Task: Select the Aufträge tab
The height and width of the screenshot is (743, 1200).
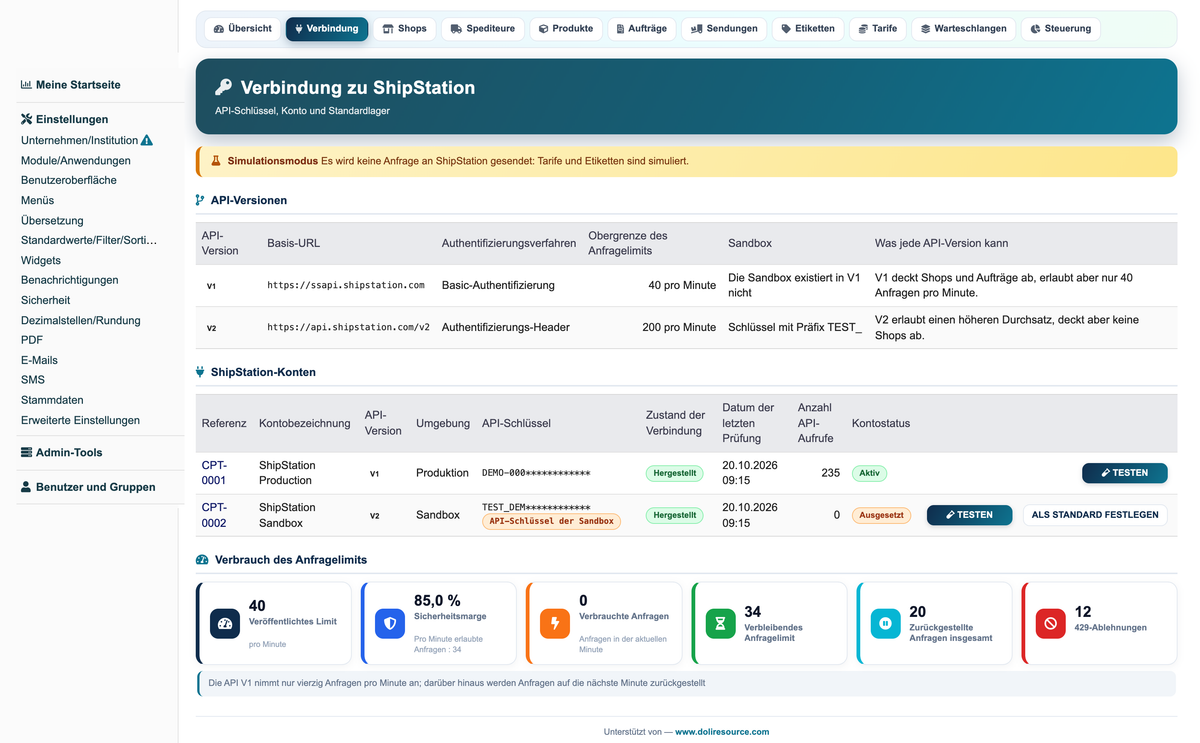Action: point(641,29)
